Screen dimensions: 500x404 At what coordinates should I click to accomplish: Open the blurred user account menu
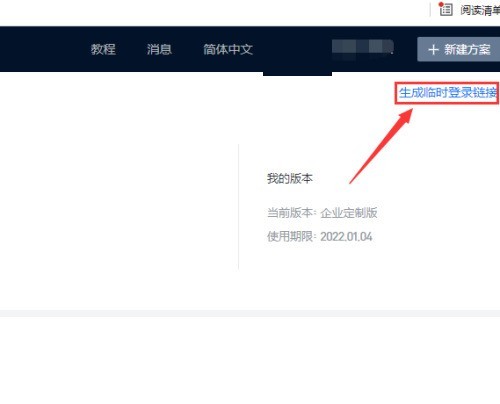pyautogui.click(x=363, y=49)
